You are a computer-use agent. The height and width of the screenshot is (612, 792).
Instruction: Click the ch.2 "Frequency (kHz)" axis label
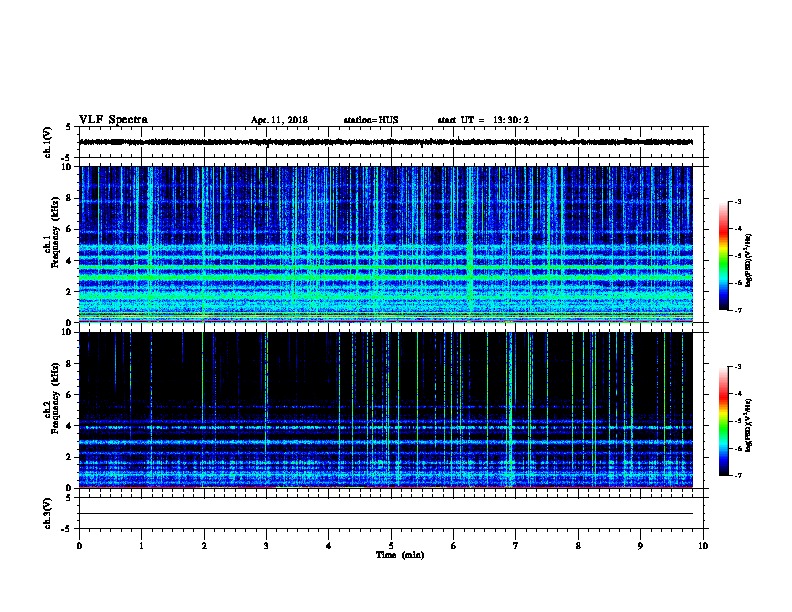pyautogui.click(x=55, y=397)
